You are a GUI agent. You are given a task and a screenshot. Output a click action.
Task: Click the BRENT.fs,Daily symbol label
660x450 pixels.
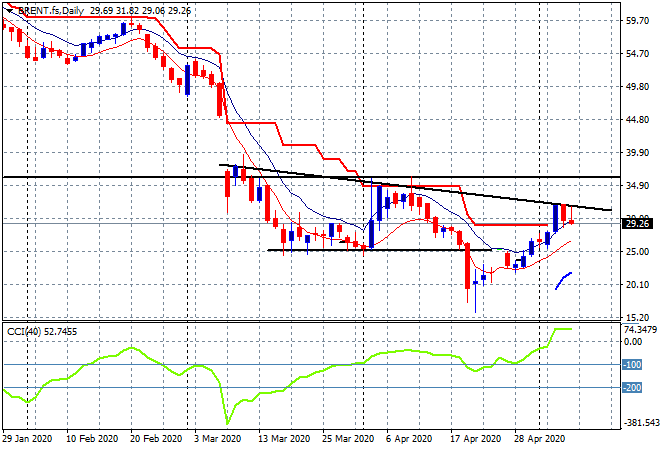pyautogui.click(x=51, y=11)
